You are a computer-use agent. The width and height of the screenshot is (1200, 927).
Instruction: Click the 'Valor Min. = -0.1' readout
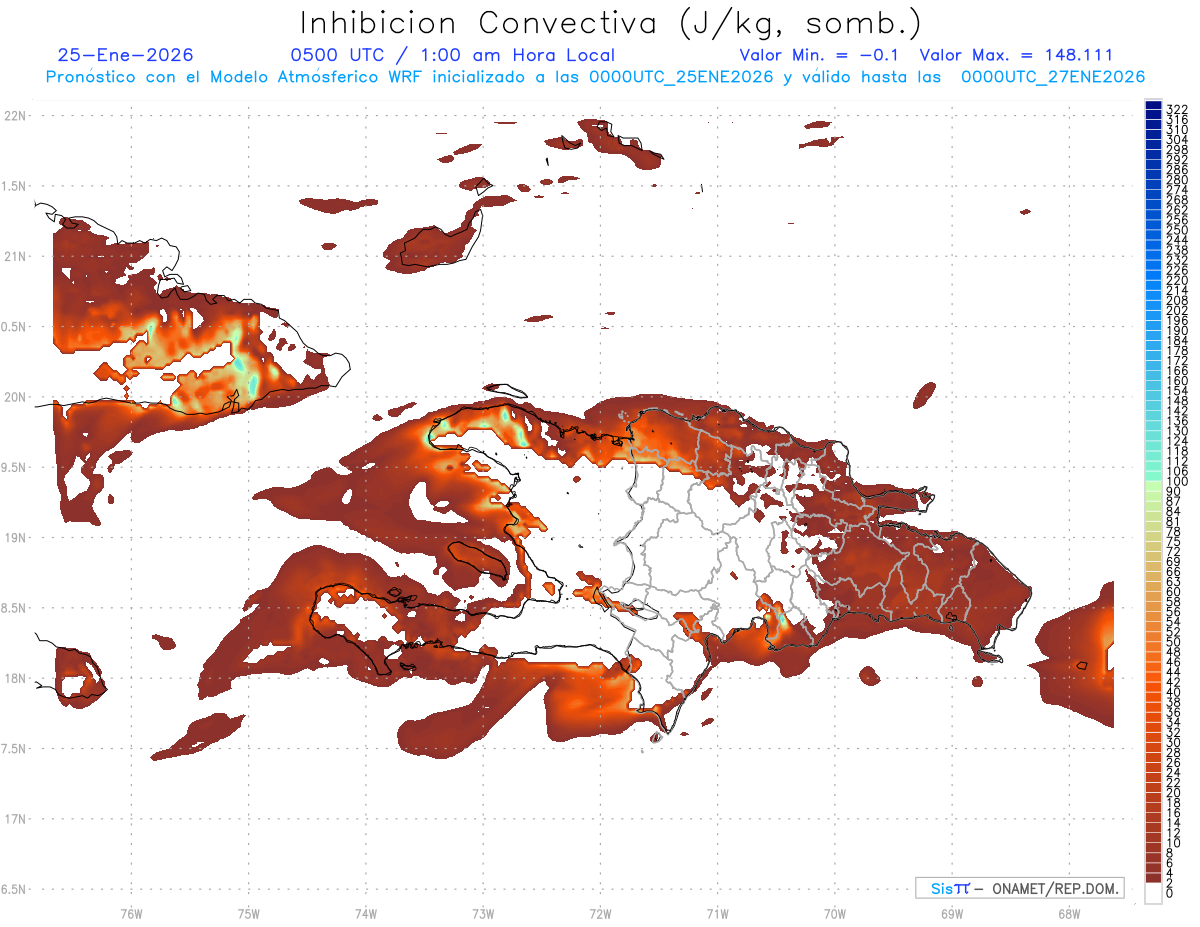coord(819,55)
